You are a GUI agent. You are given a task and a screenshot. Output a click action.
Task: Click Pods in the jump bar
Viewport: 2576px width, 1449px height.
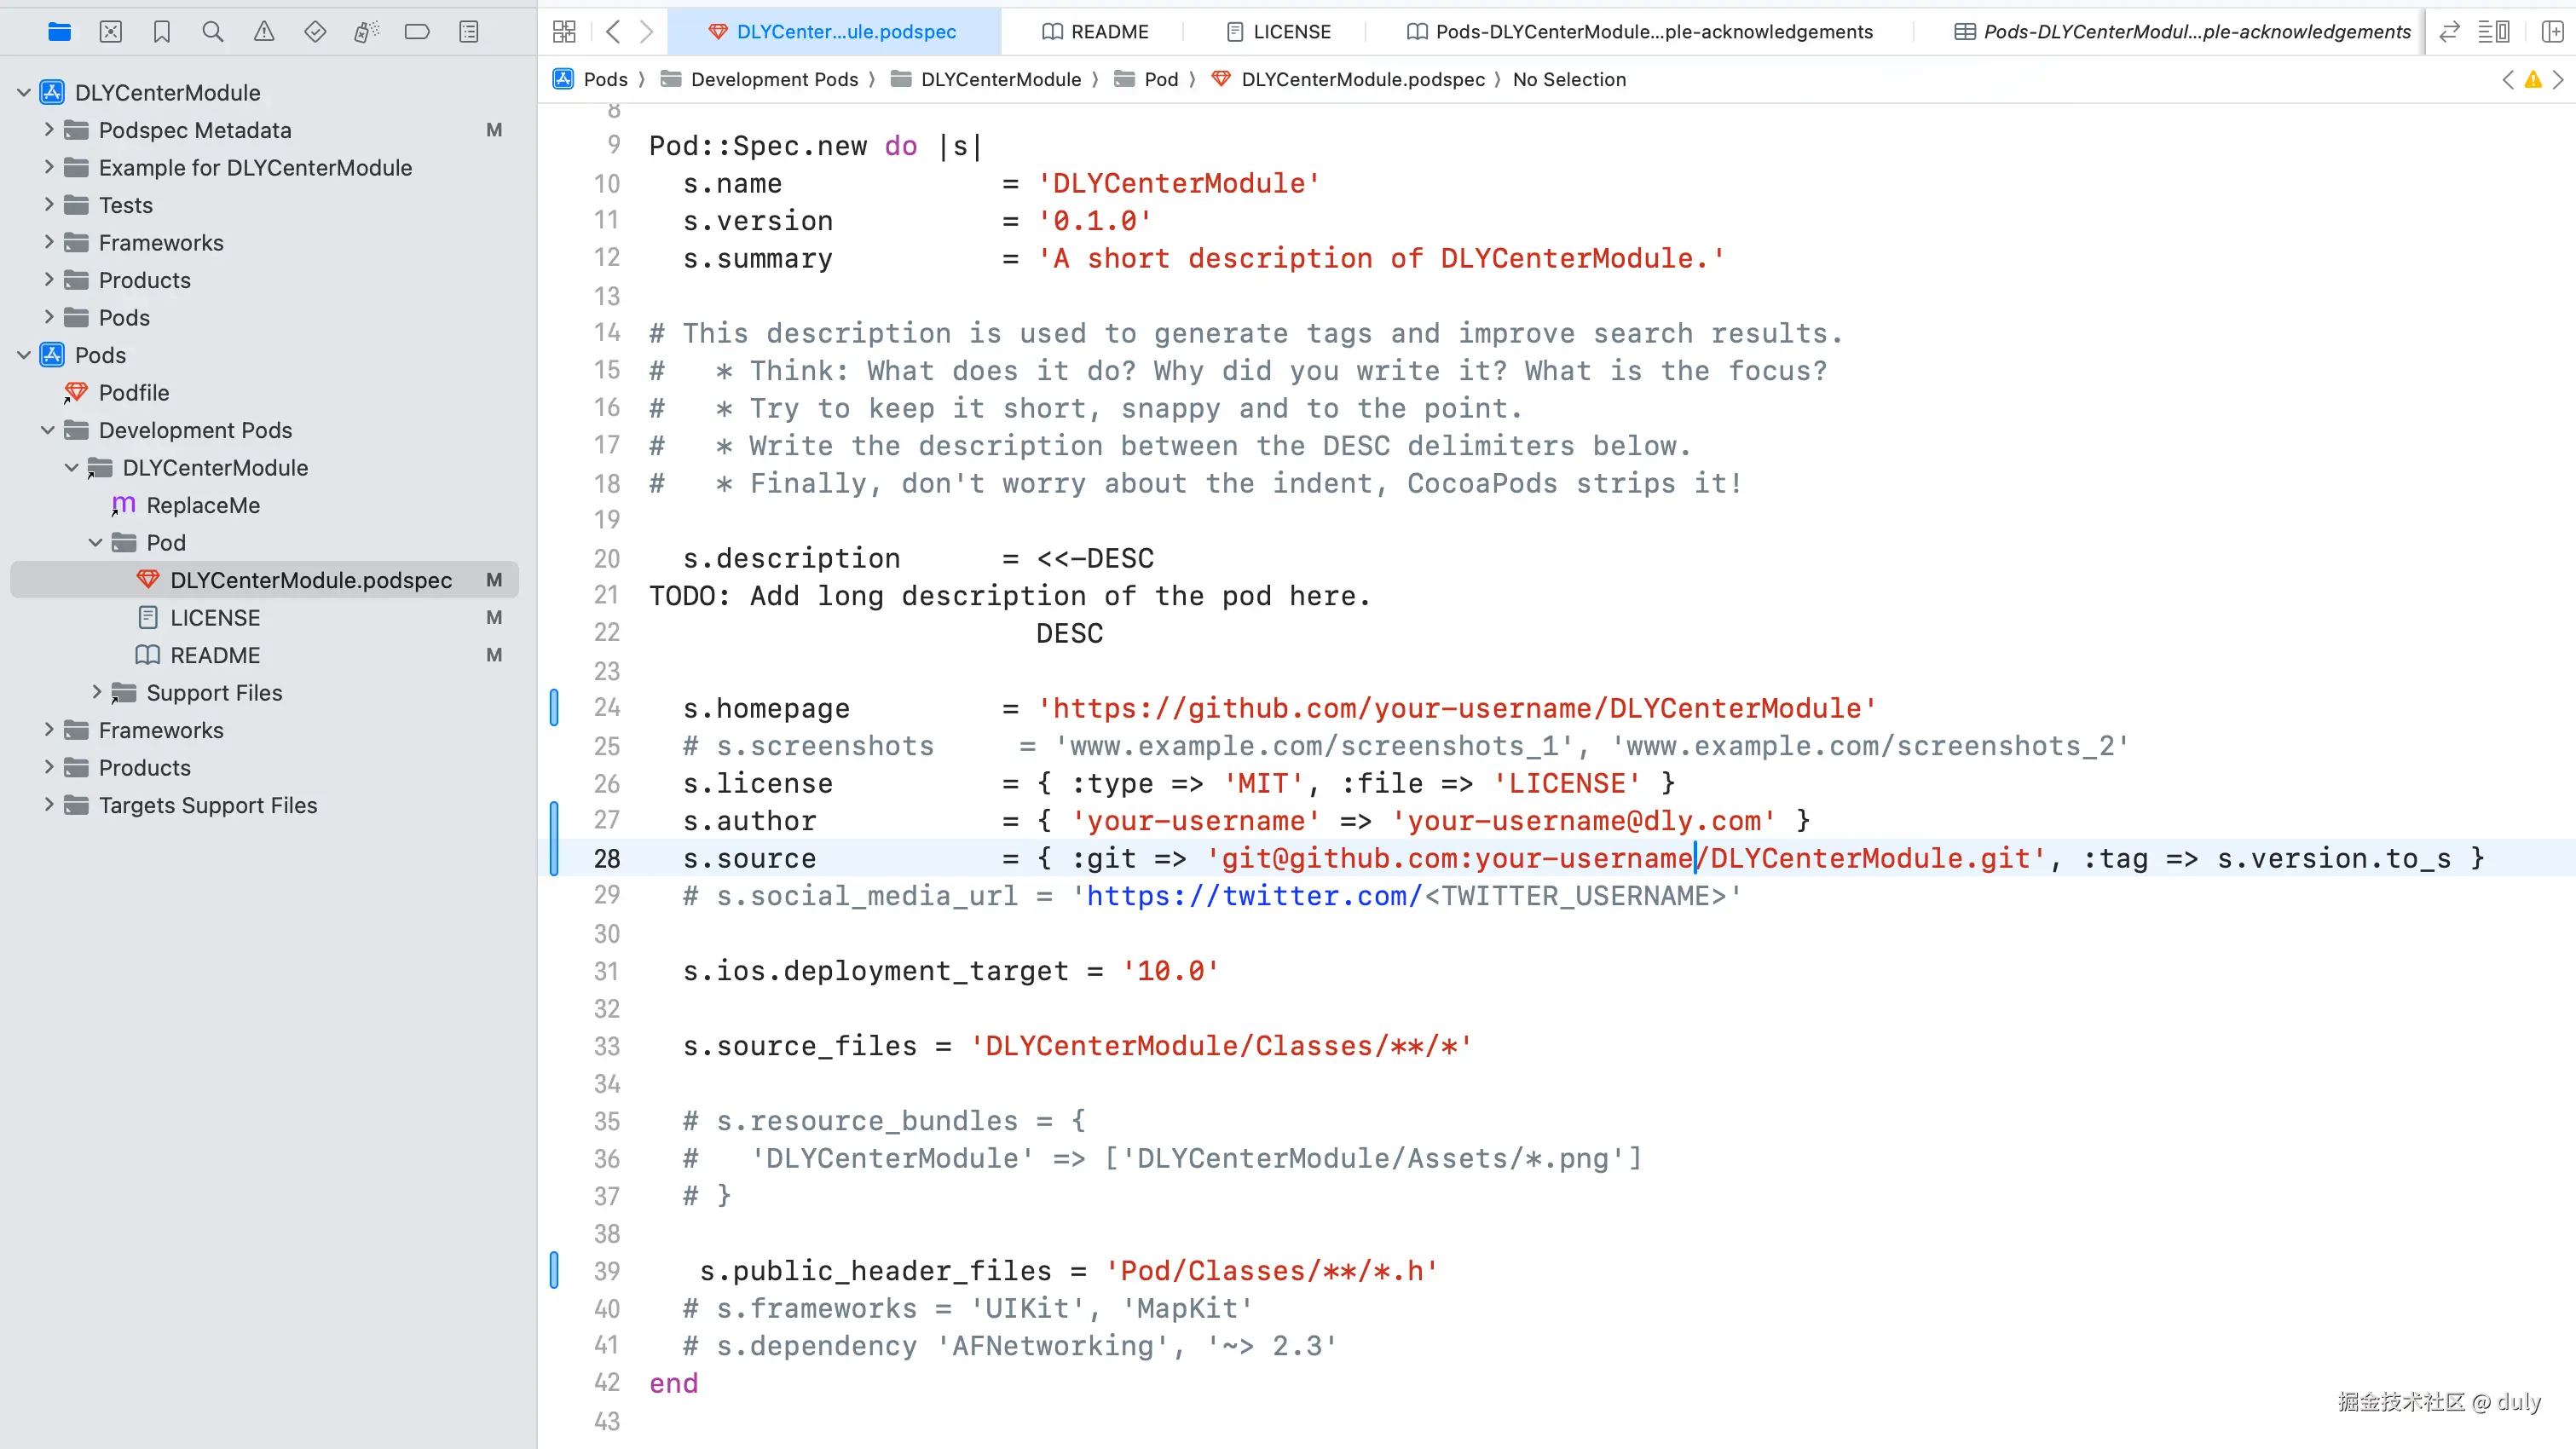pos(606,80)
